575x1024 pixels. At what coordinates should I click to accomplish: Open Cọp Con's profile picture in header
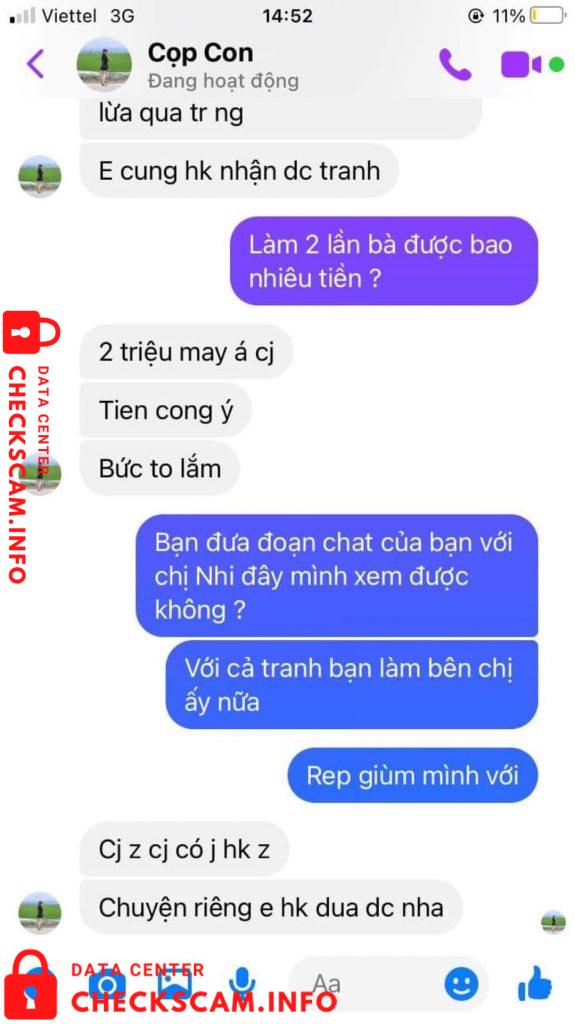(x=104, y=64)
